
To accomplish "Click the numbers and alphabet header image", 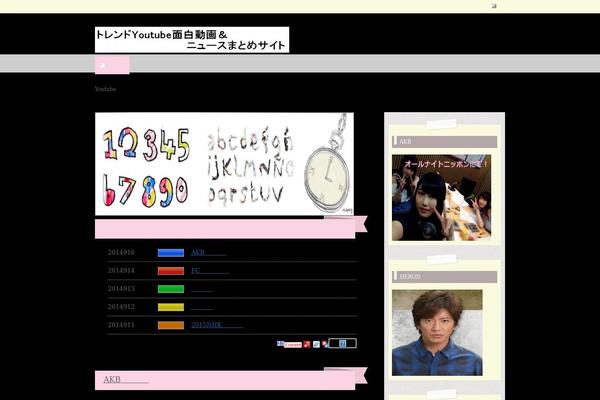I will click(x=224, y=164).
